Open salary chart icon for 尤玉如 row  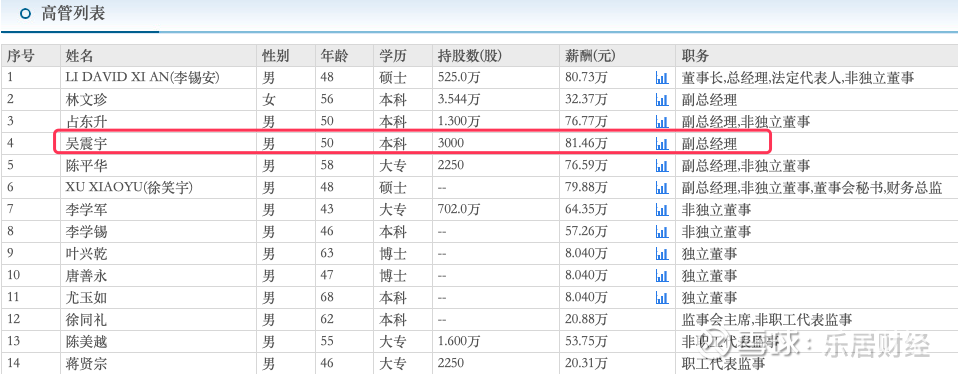coord(662,298)
